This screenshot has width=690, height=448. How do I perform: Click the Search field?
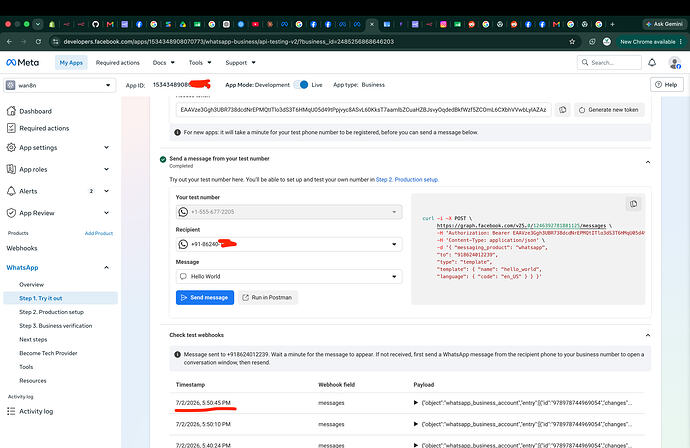(609, 62)
